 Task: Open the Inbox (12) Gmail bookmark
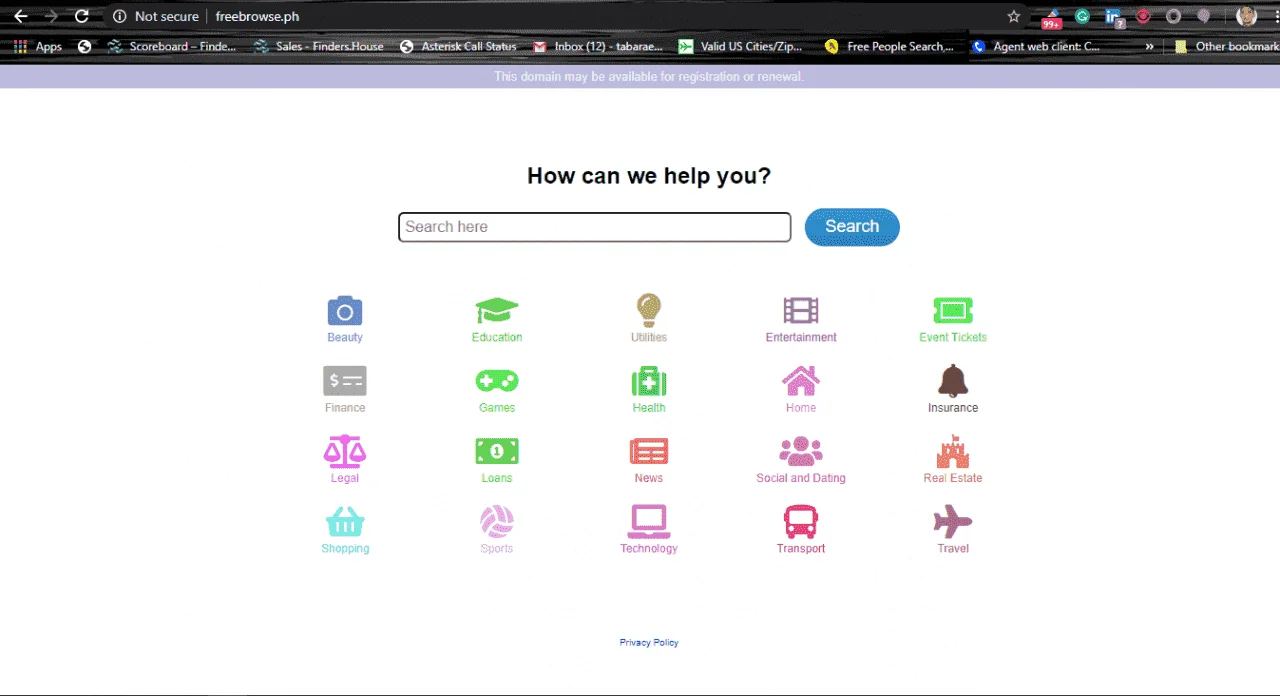point(598,46)
